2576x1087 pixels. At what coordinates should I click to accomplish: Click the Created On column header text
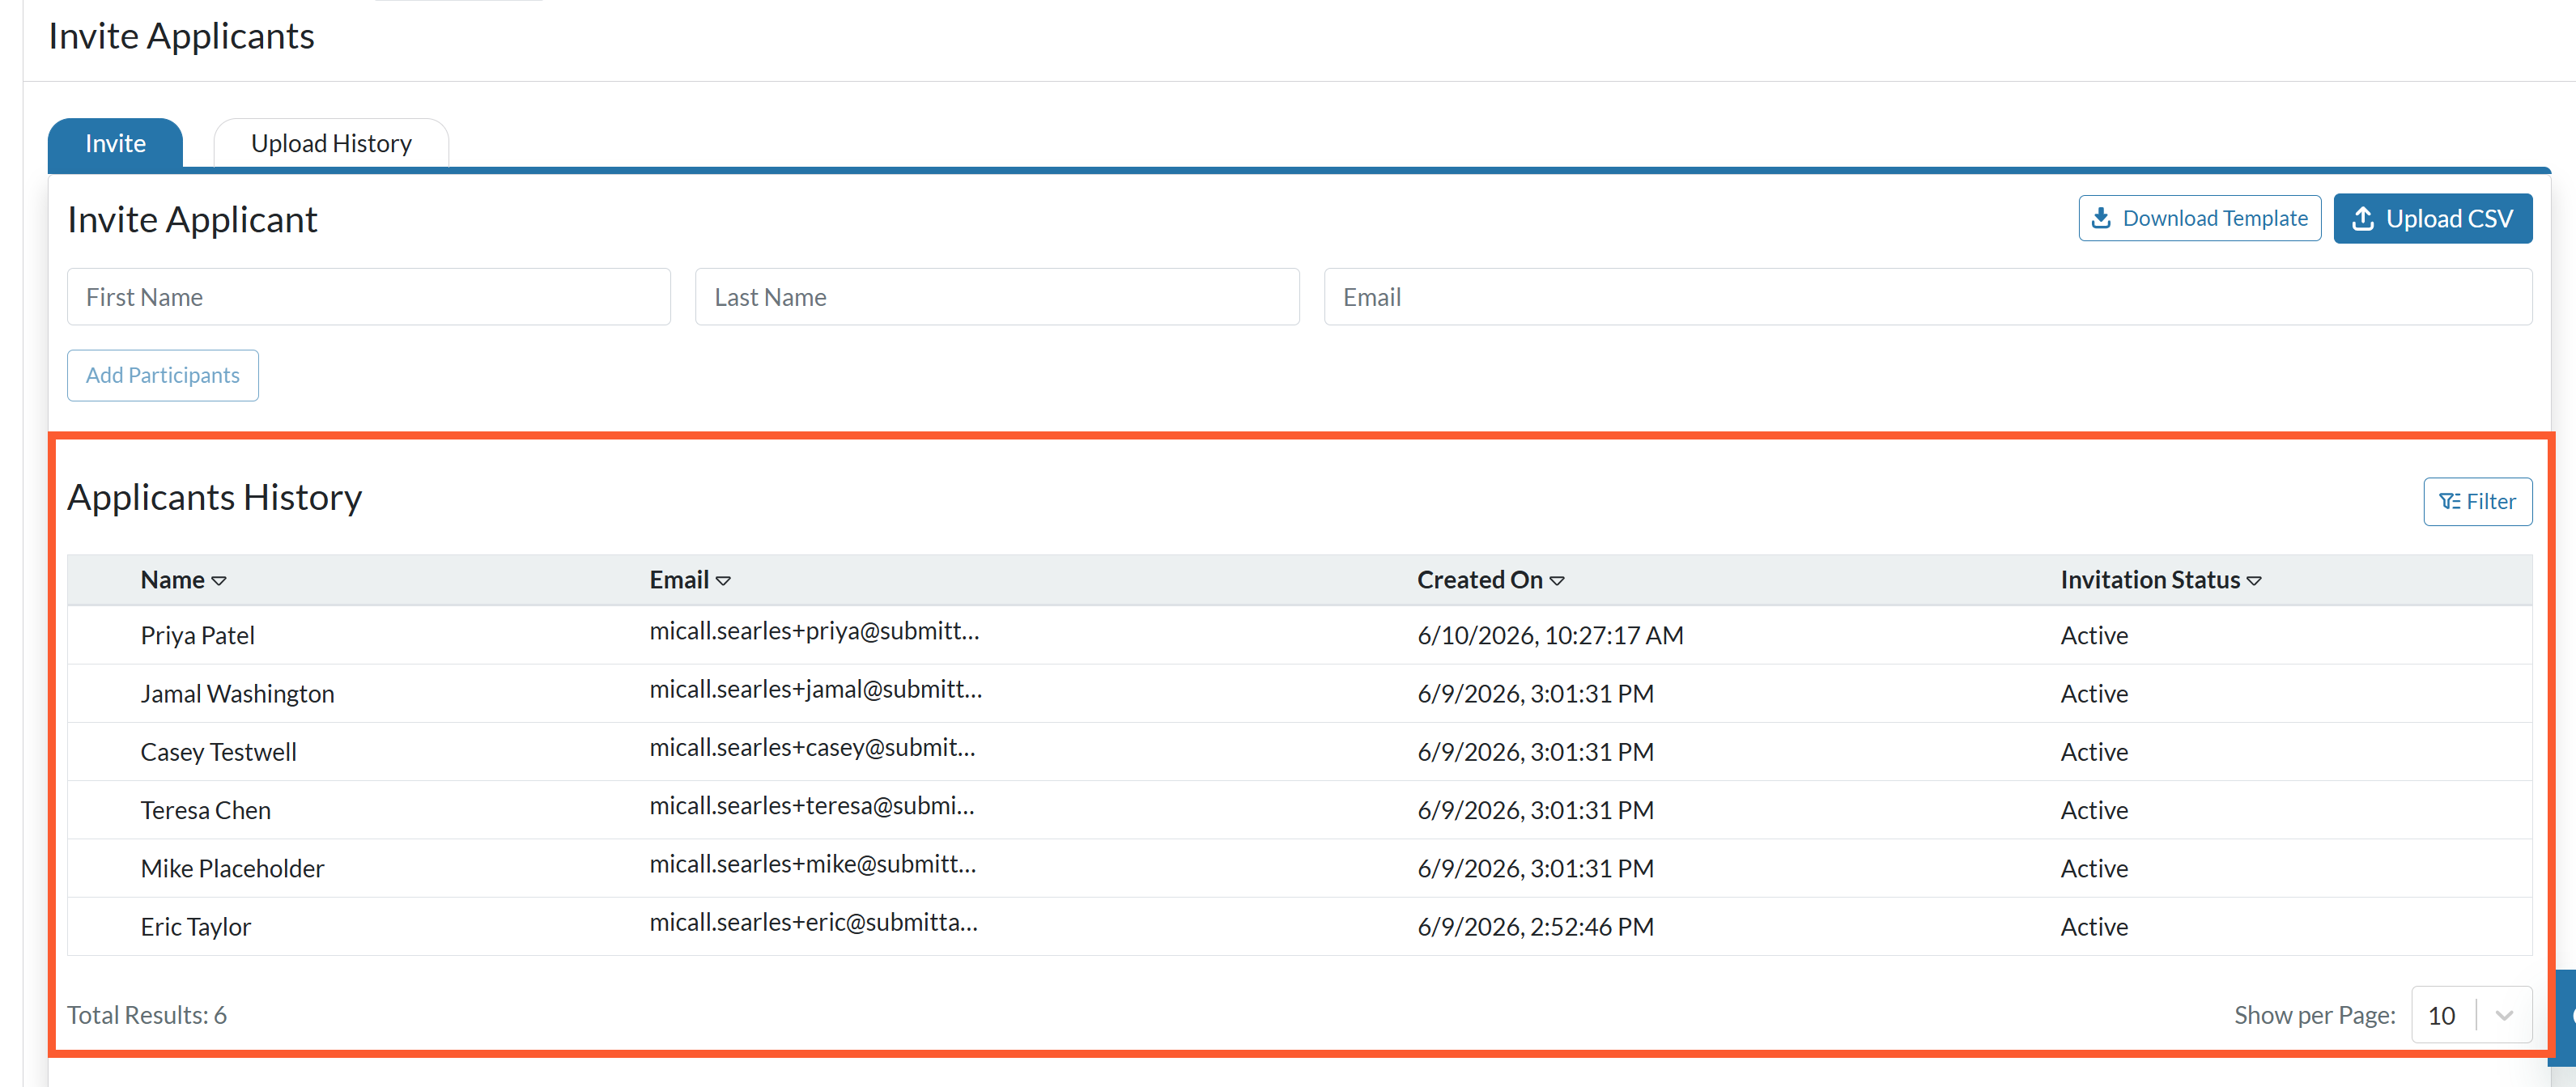[1479, 580]
